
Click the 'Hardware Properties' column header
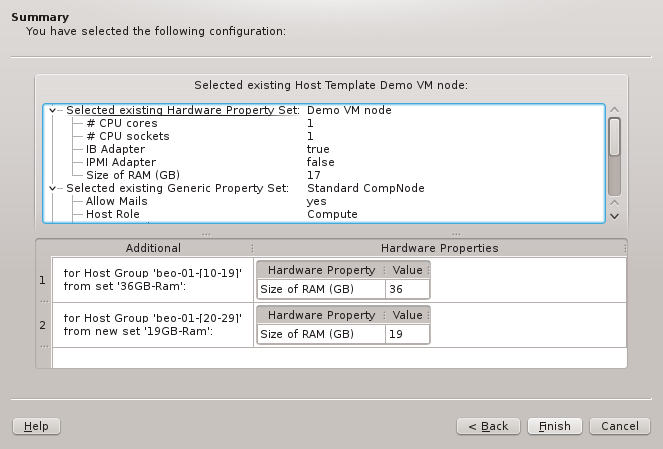coord(439,248)
